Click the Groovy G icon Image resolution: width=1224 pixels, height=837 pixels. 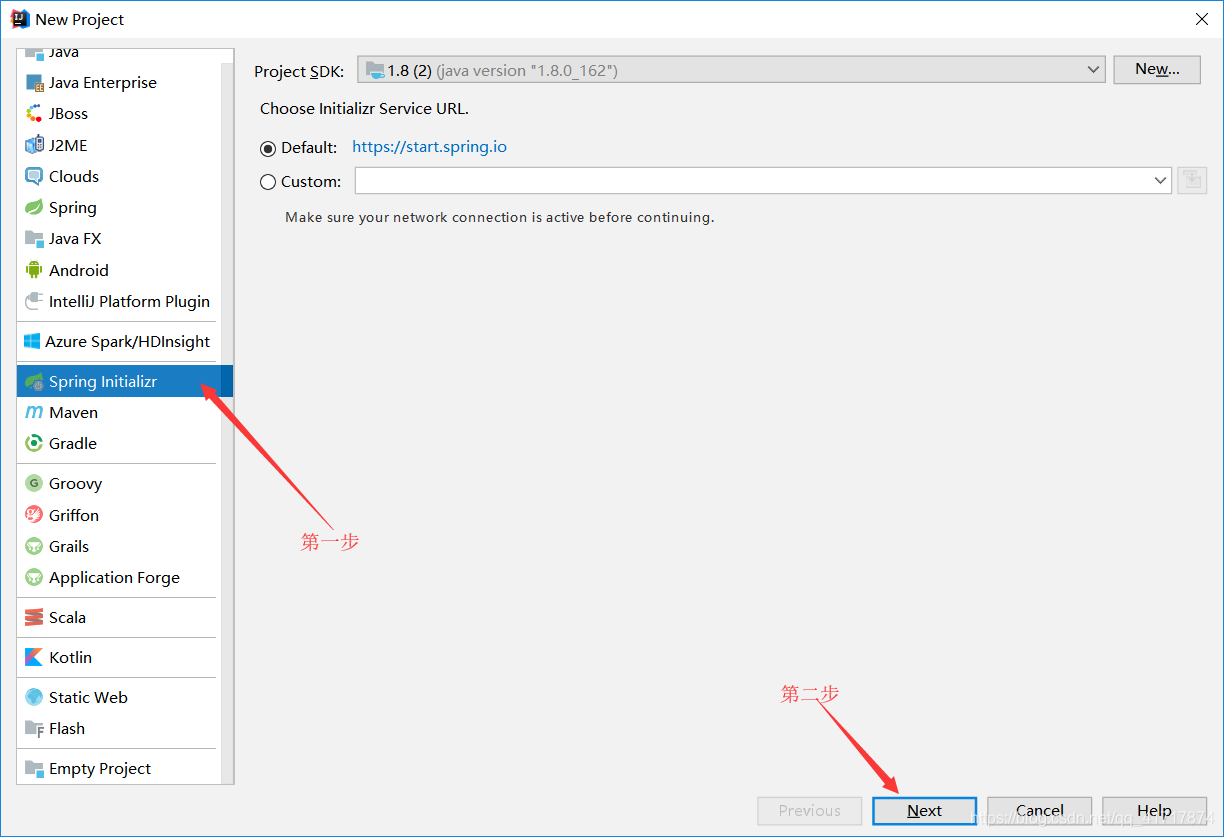click(34, 484)
